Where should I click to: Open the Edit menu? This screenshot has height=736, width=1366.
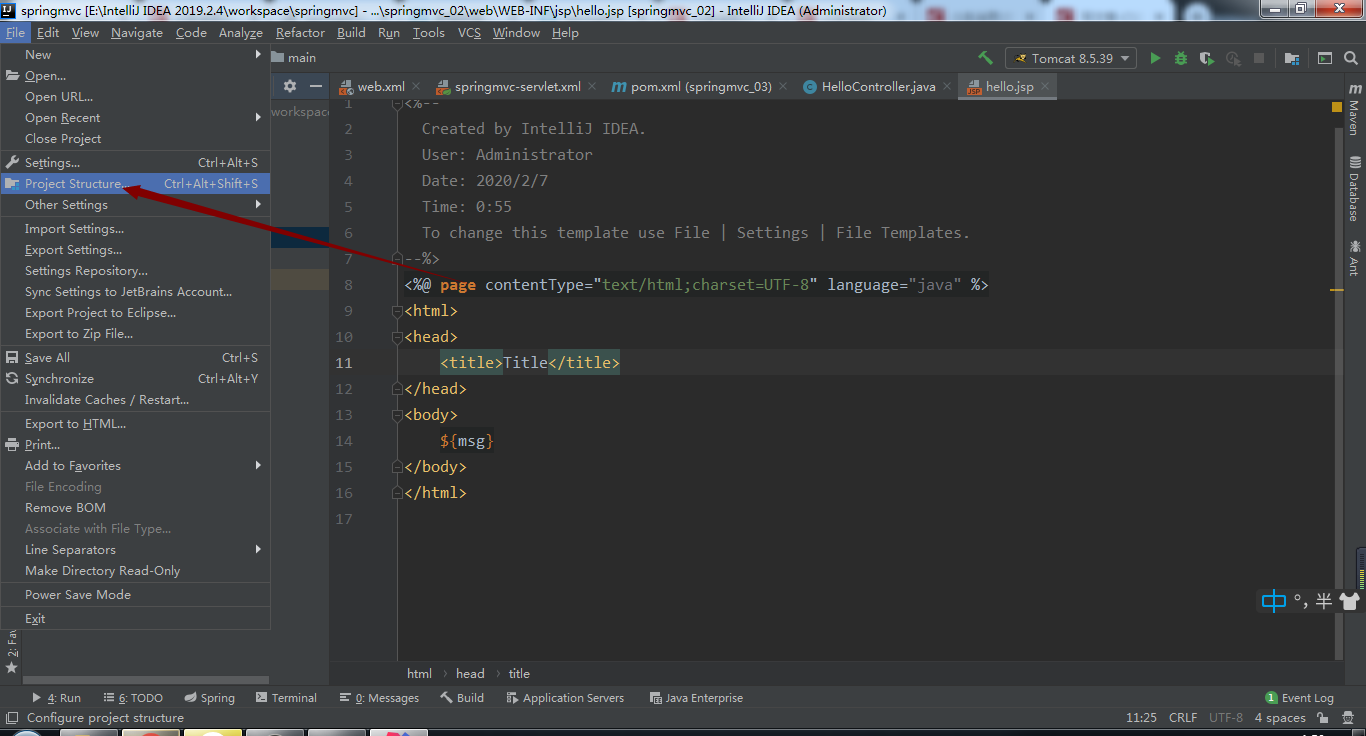pos(48,32)
